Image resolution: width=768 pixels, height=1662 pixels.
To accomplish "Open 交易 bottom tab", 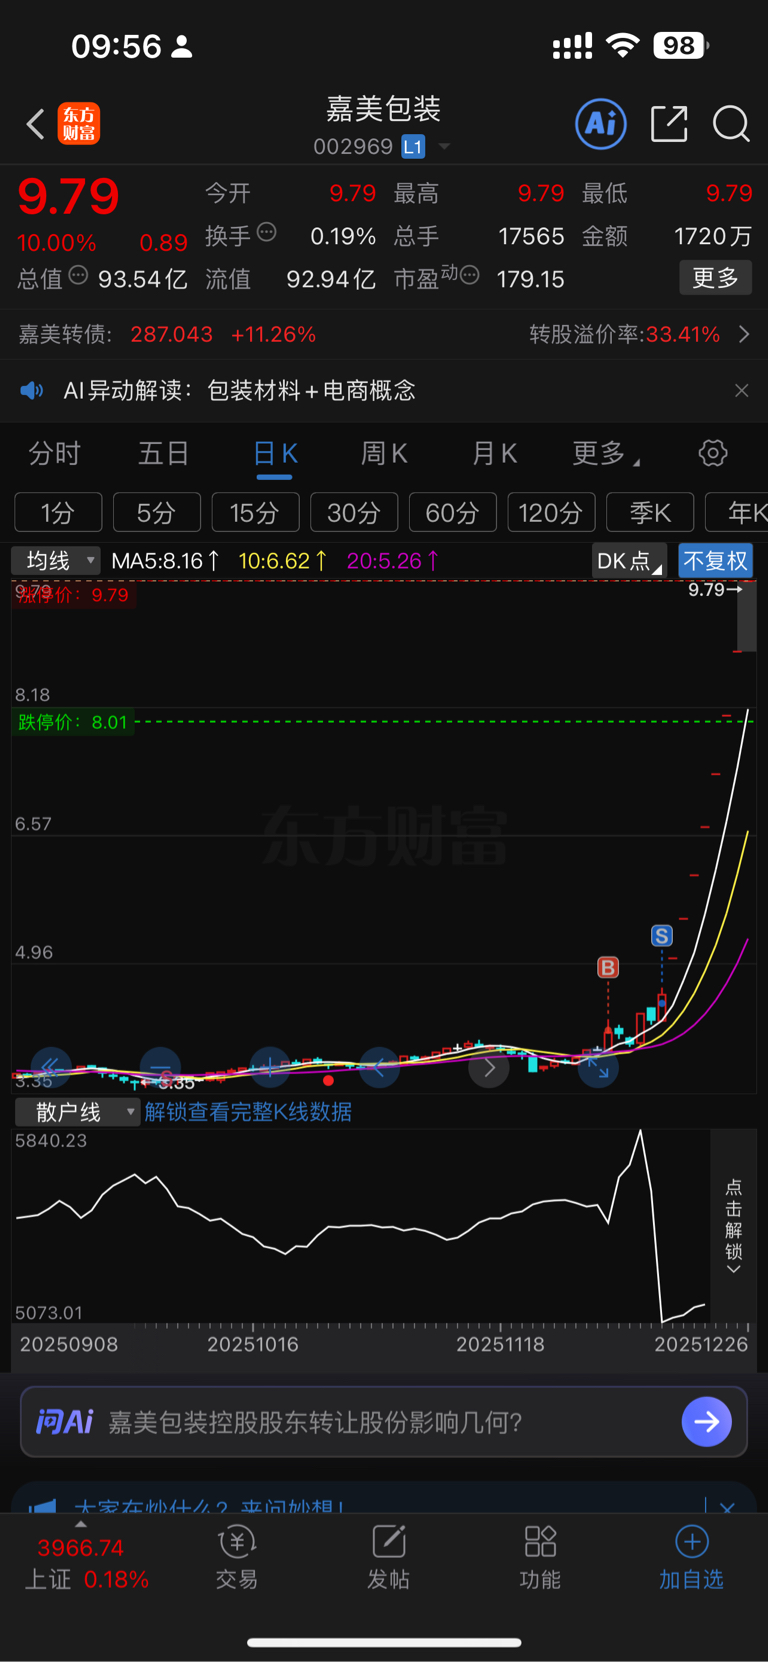I will pyautogui.click(x=237, y=1558).
